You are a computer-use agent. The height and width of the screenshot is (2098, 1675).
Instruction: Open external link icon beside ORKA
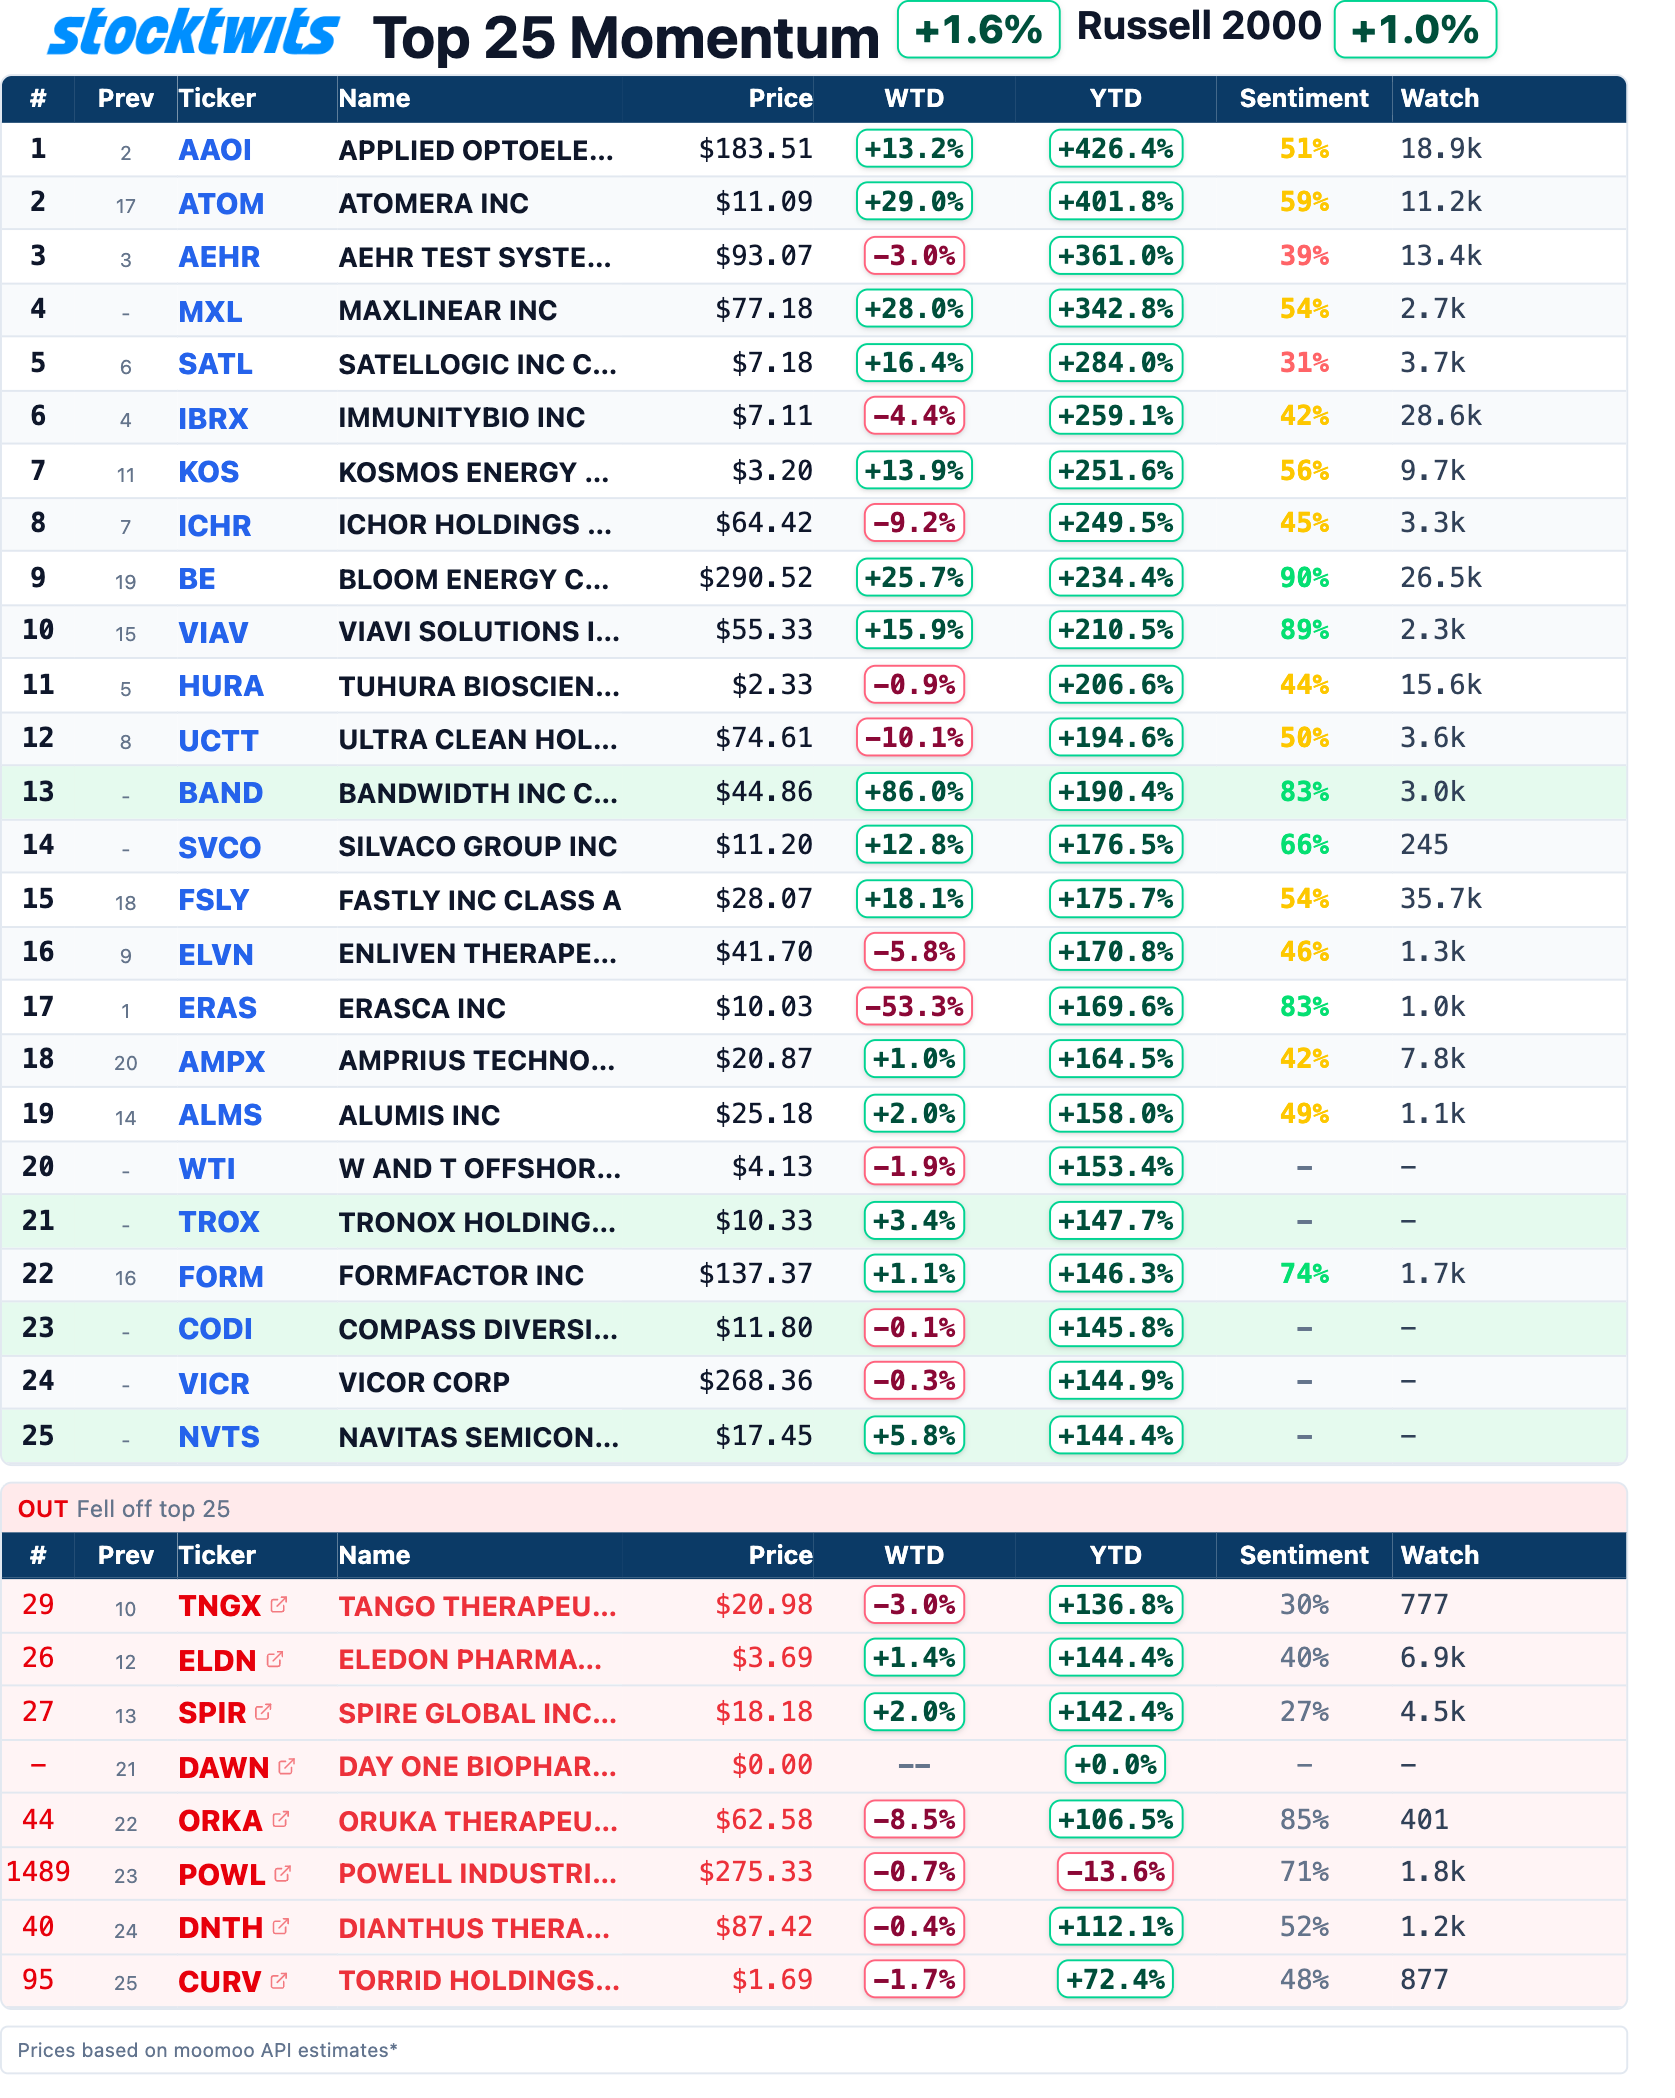281,1819
